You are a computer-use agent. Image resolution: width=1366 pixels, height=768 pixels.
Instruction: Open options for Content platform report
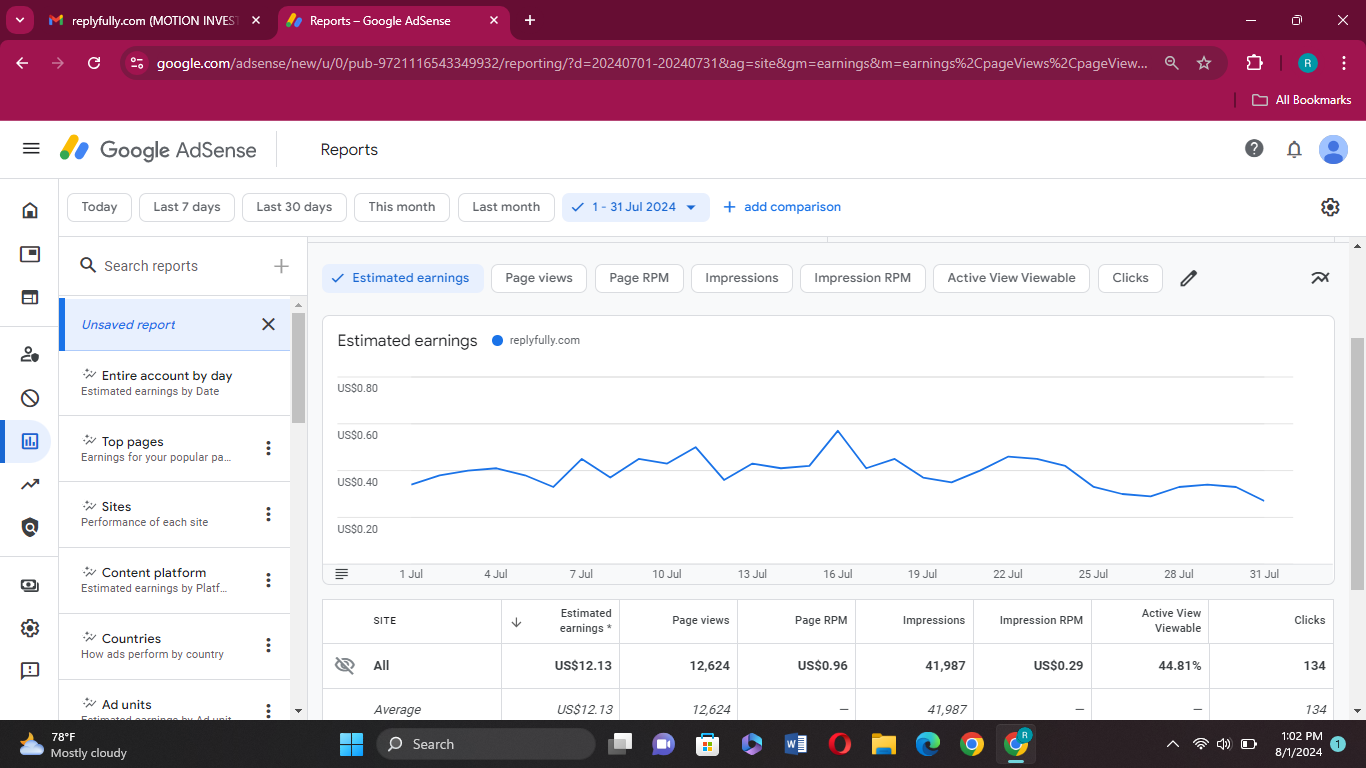268,580
